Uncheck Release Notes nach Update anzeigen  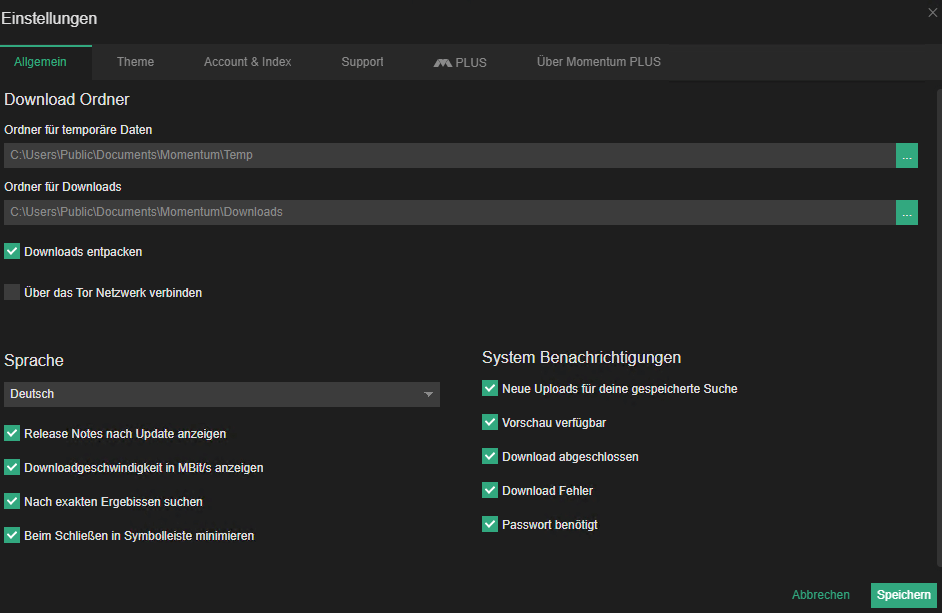pyautogui.click(x=11, y=433)
